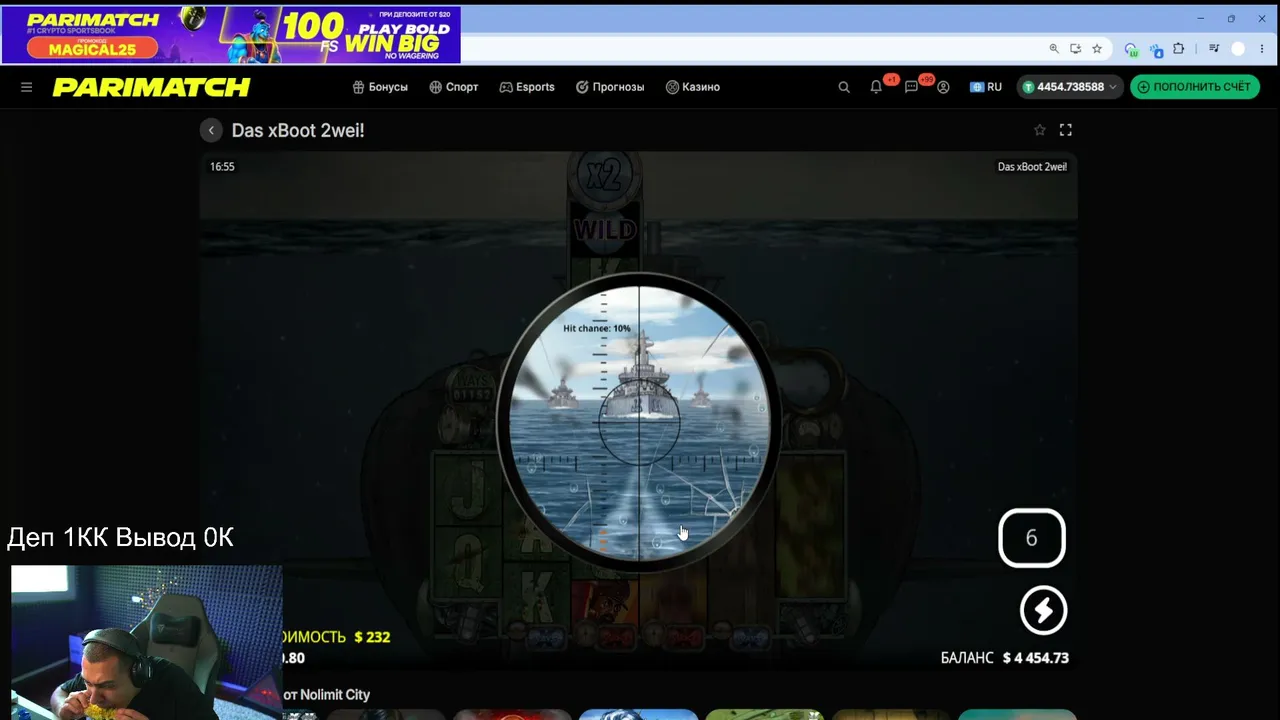Open the browser profile avatar
1280x720 pixels.
point(1238,49)
